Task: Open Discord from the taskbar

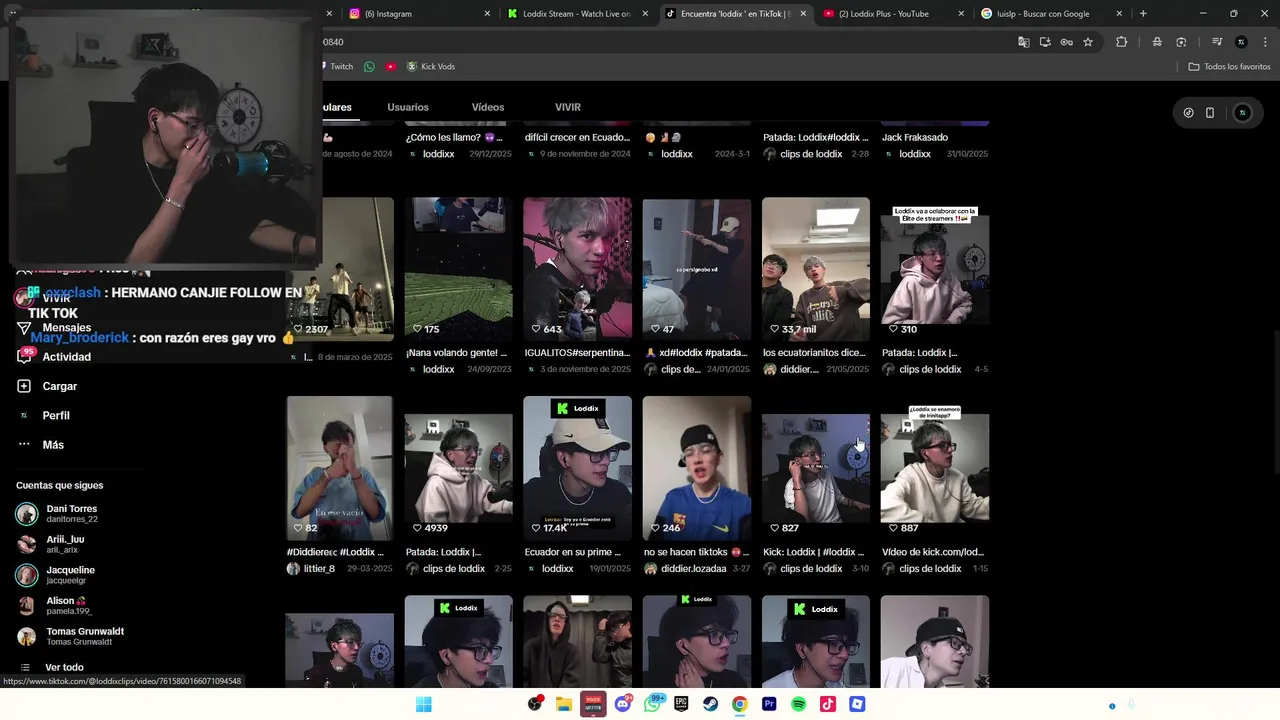Action: tap(623, 704)
